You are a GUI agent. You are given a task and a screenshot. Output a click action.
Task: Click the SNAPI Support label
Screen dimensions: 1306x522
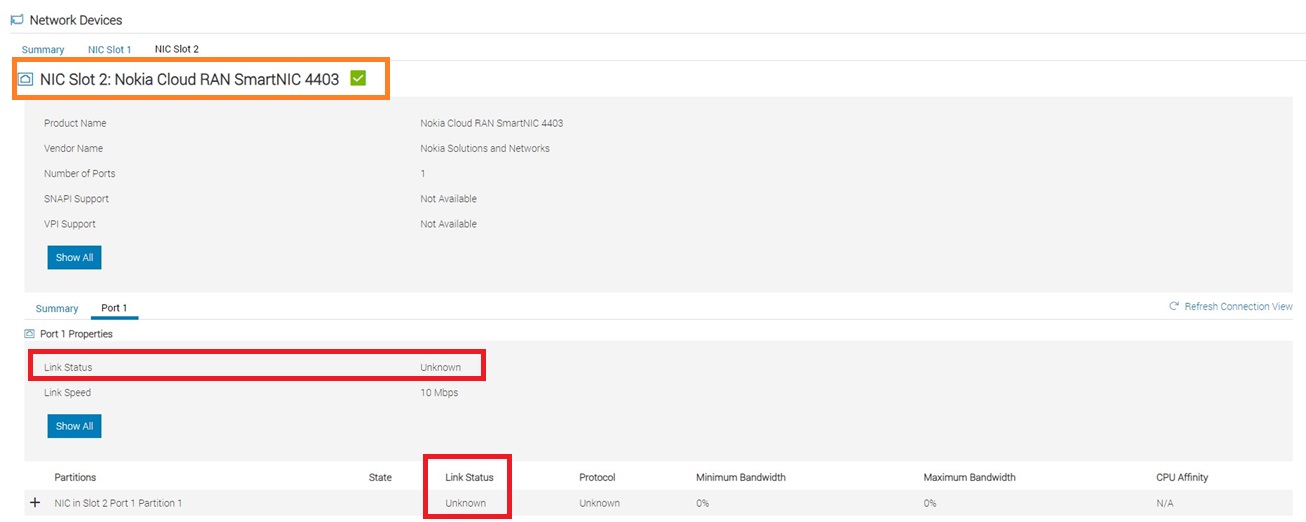[x=77, y=198]
